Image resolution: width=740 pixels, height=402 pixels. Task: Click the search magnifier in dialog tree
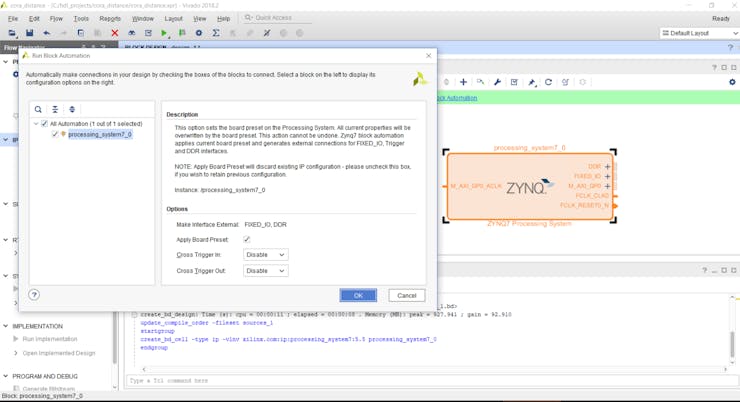[38, 109]
